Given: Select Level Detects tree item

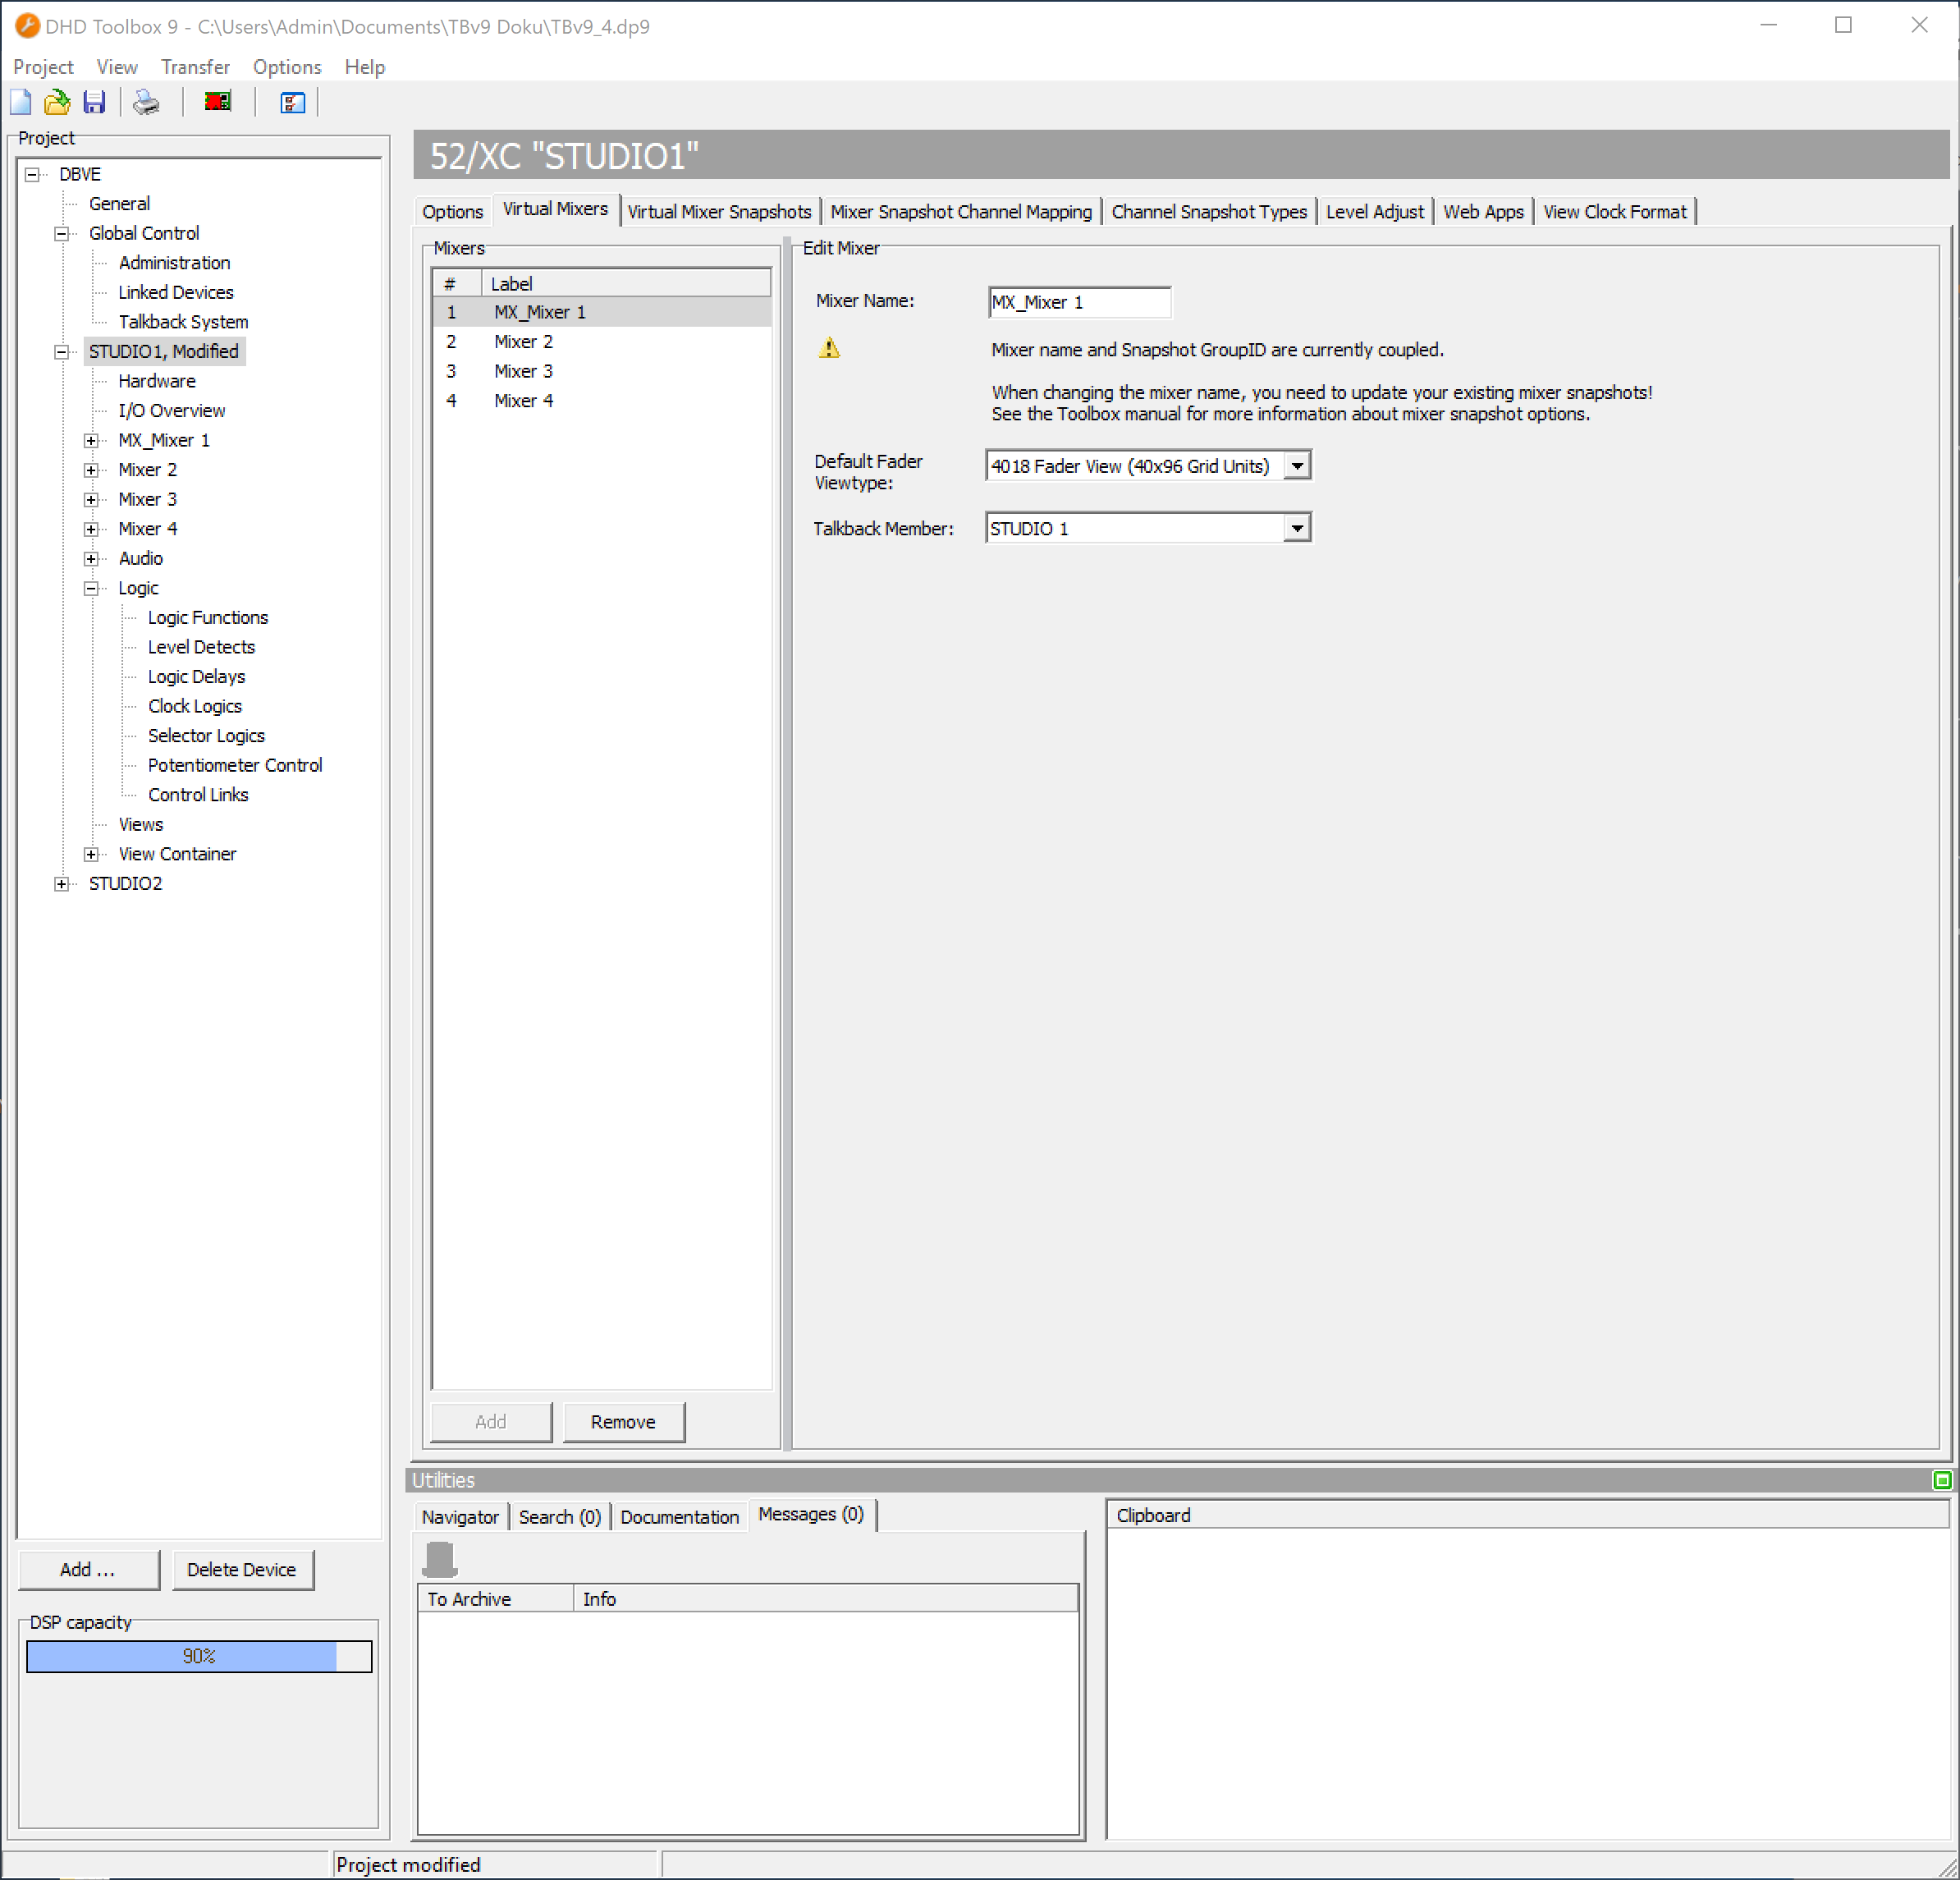Looking at the screenshot, I should pyautogui.click(x=201, y=647).
